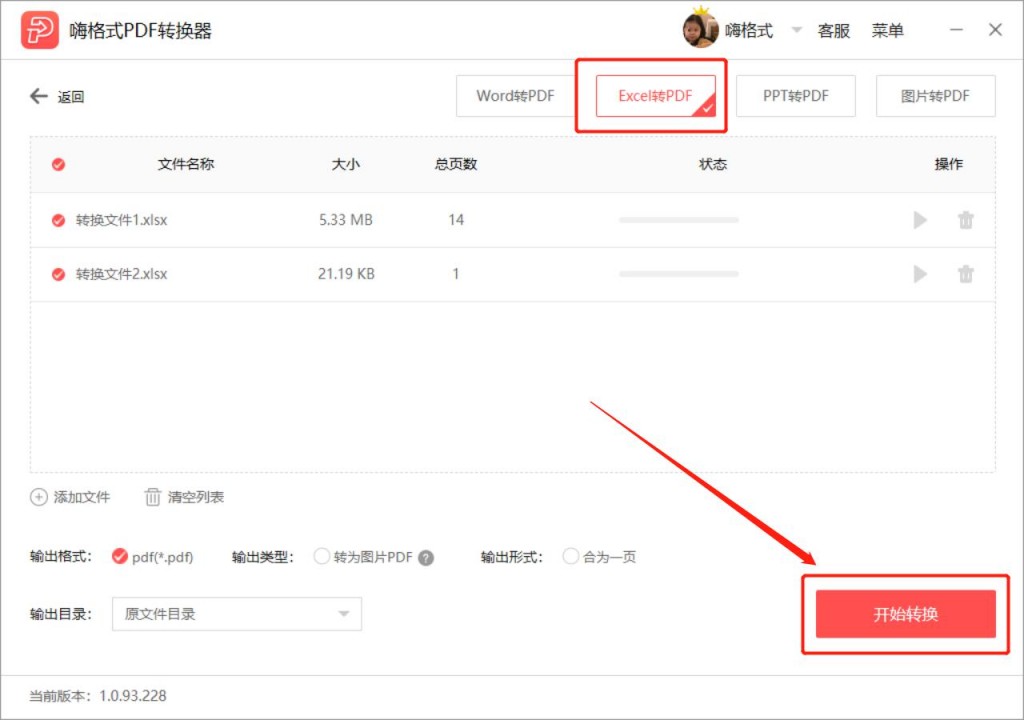Switch to the Word转PDF tab
This screenshot has height=720, width=1024.
pos(515,96)
